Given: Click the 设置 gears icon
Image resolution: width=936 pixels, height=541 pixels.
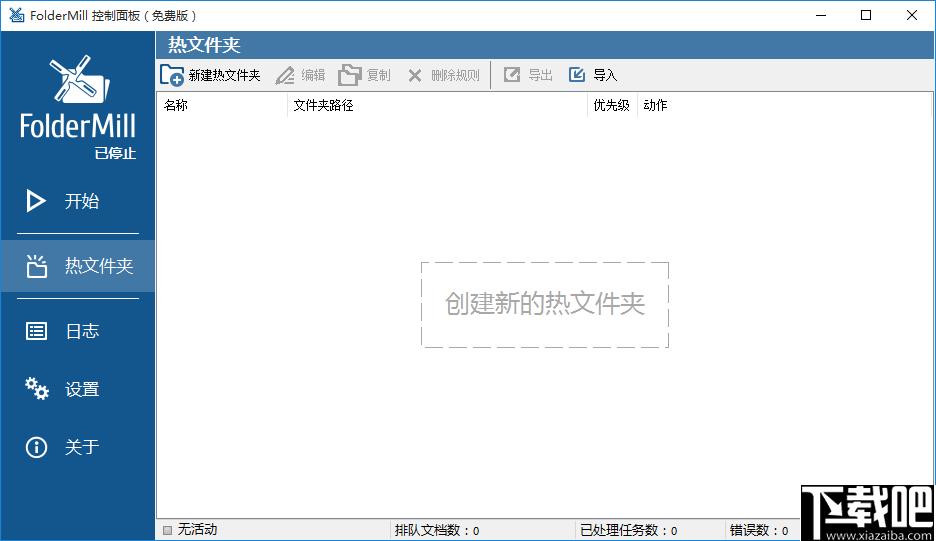Looking at the screenshot, I should pyautogui.click(x=36, y=389).
